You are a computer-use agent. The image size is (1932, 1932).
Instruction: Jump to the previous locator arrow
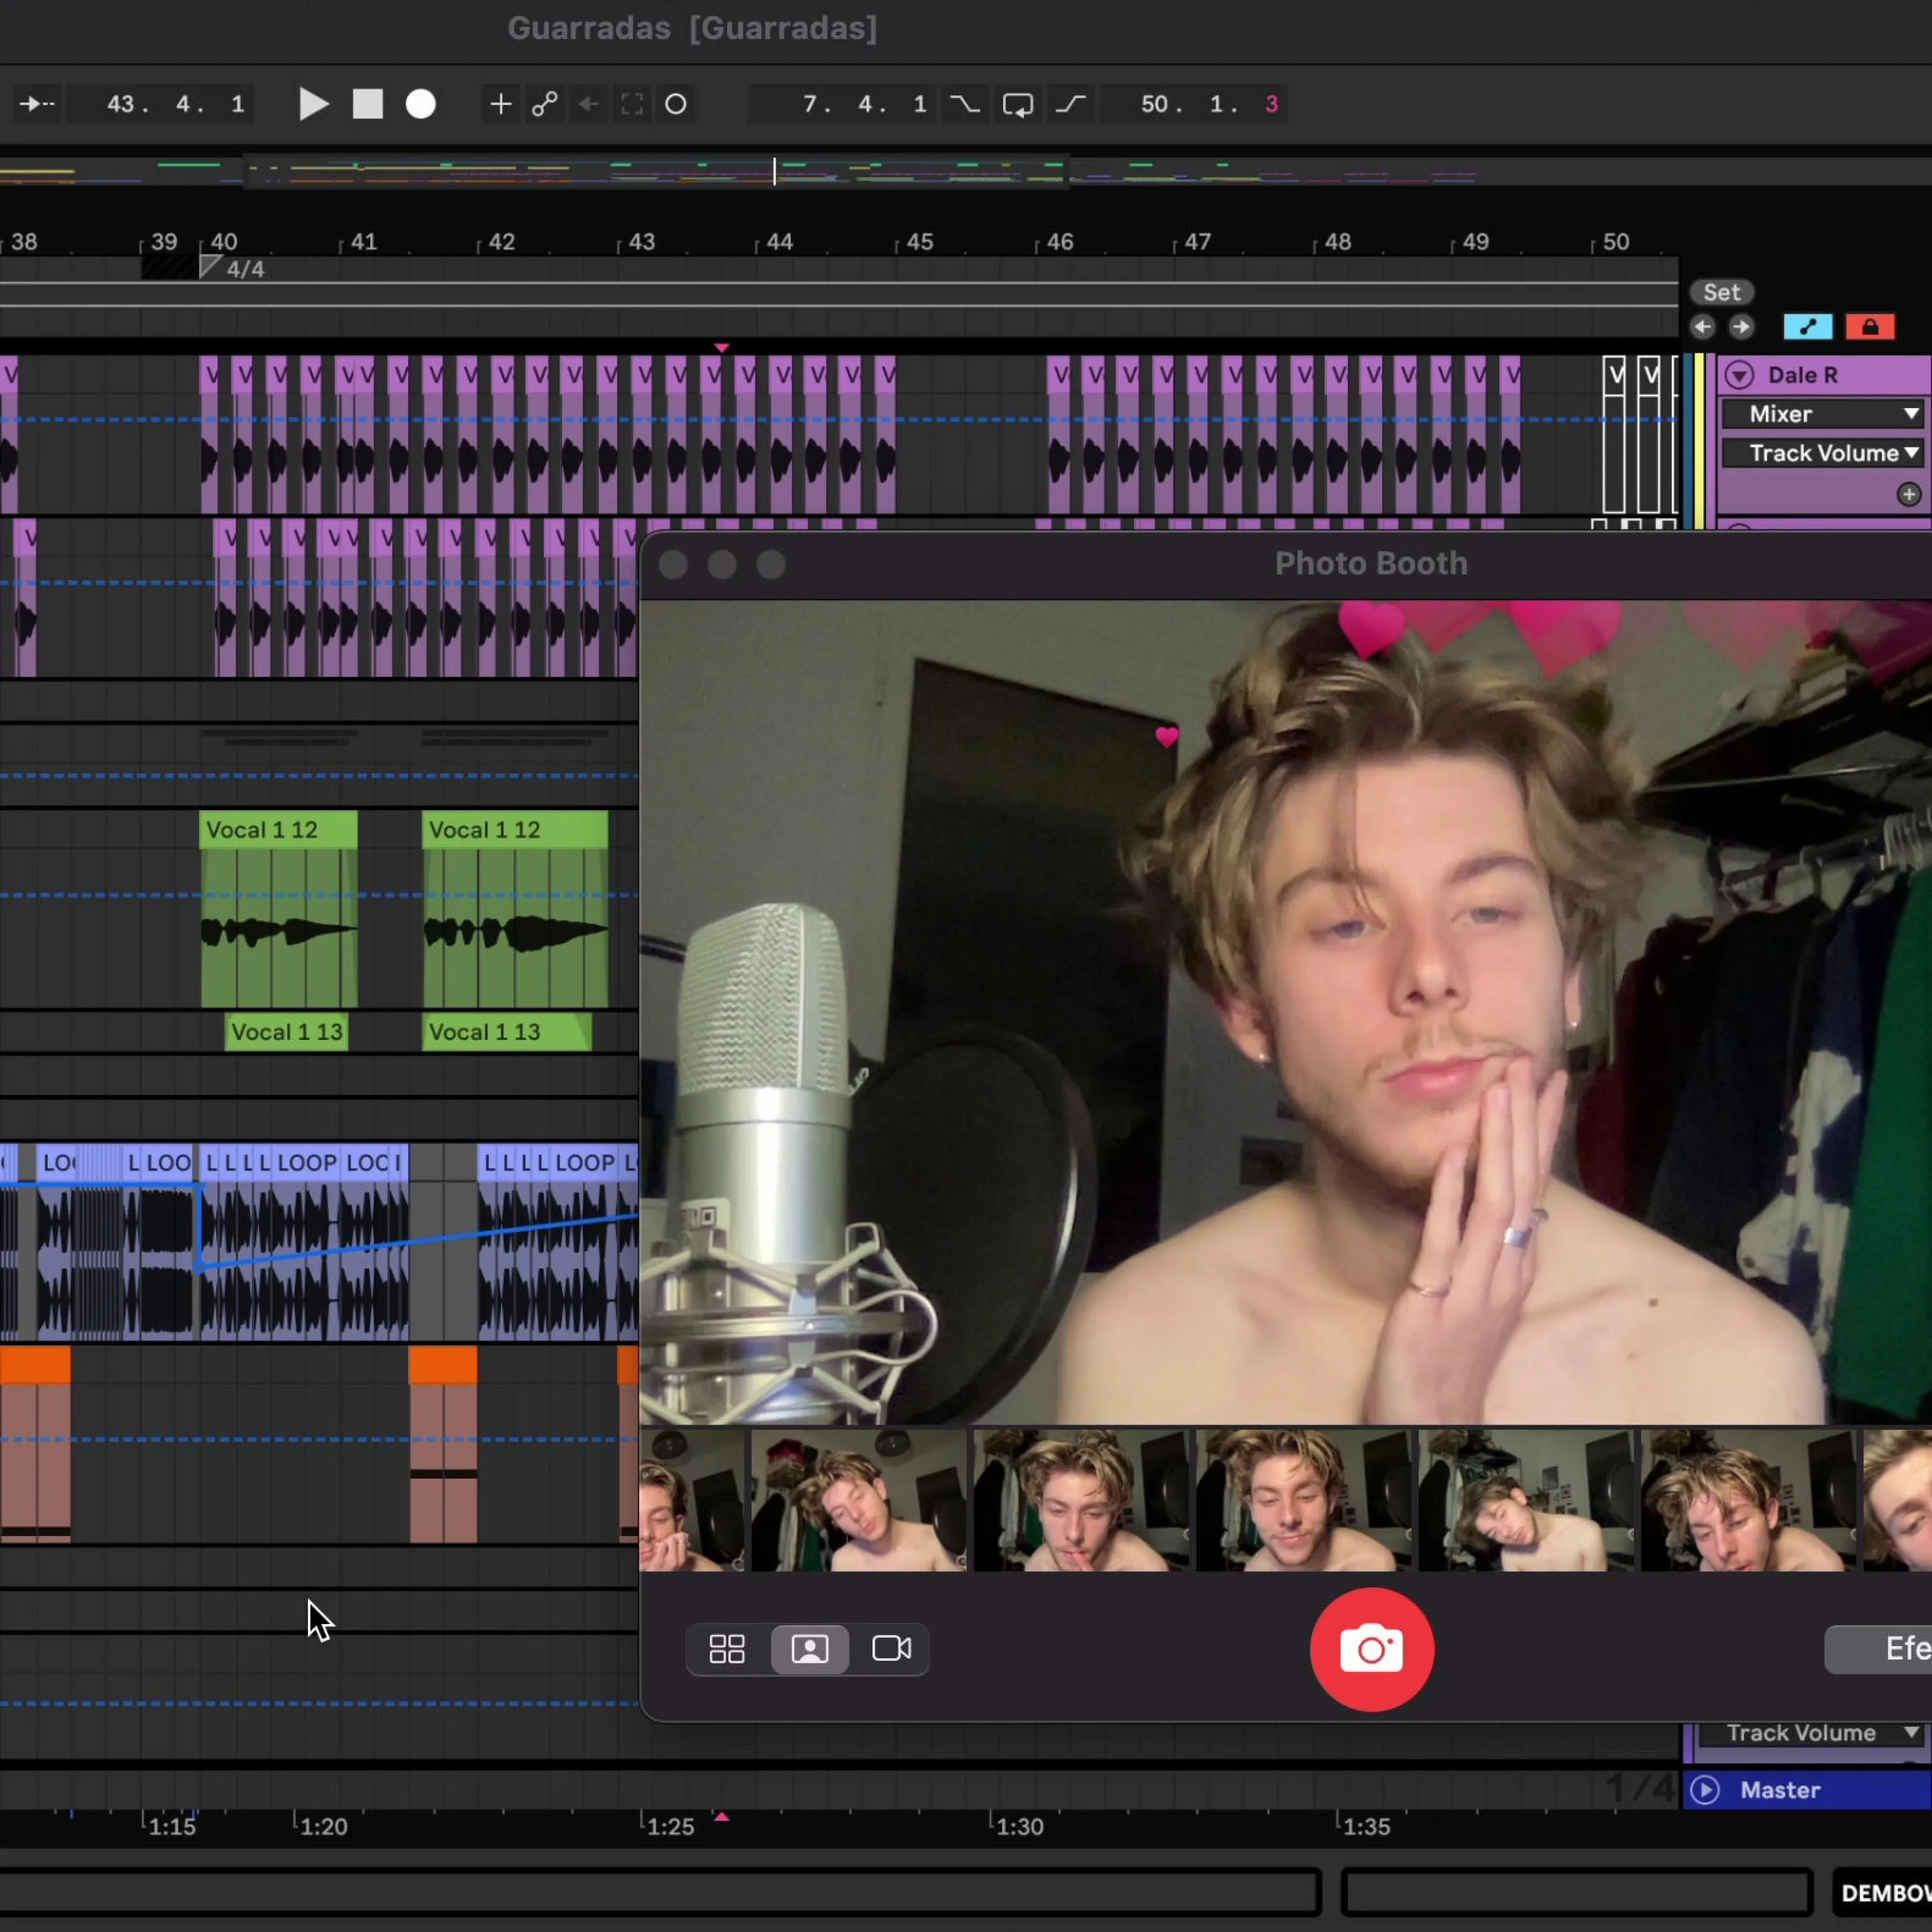[1702, 327]
